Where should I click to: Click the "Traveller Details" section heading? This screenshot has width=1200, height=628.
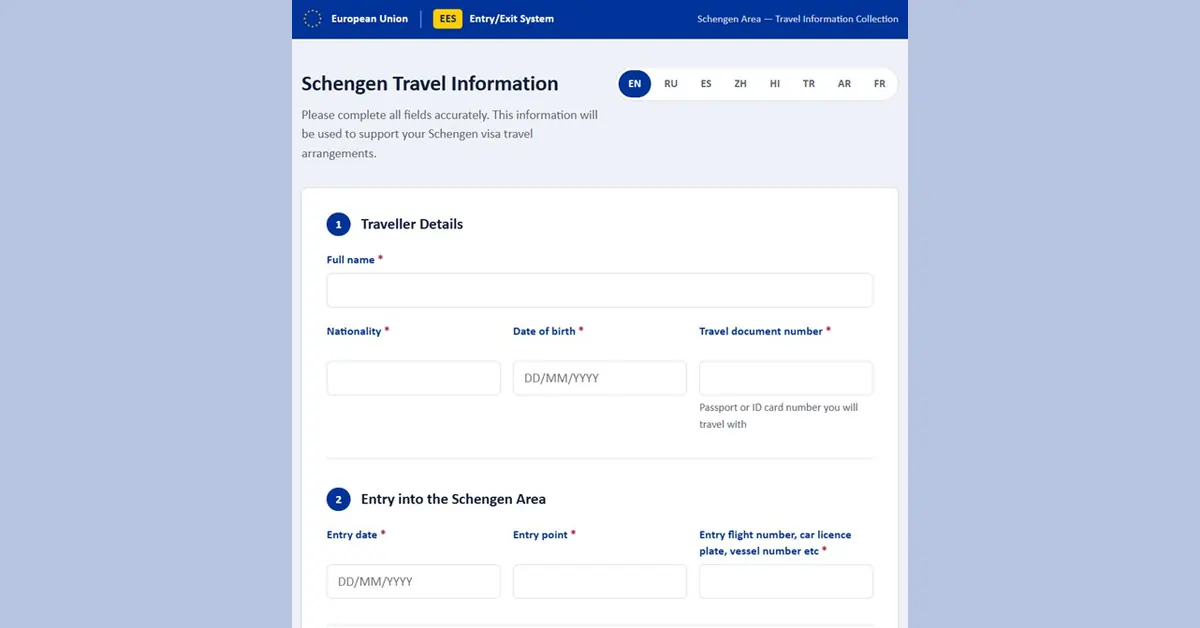point(412,224)
